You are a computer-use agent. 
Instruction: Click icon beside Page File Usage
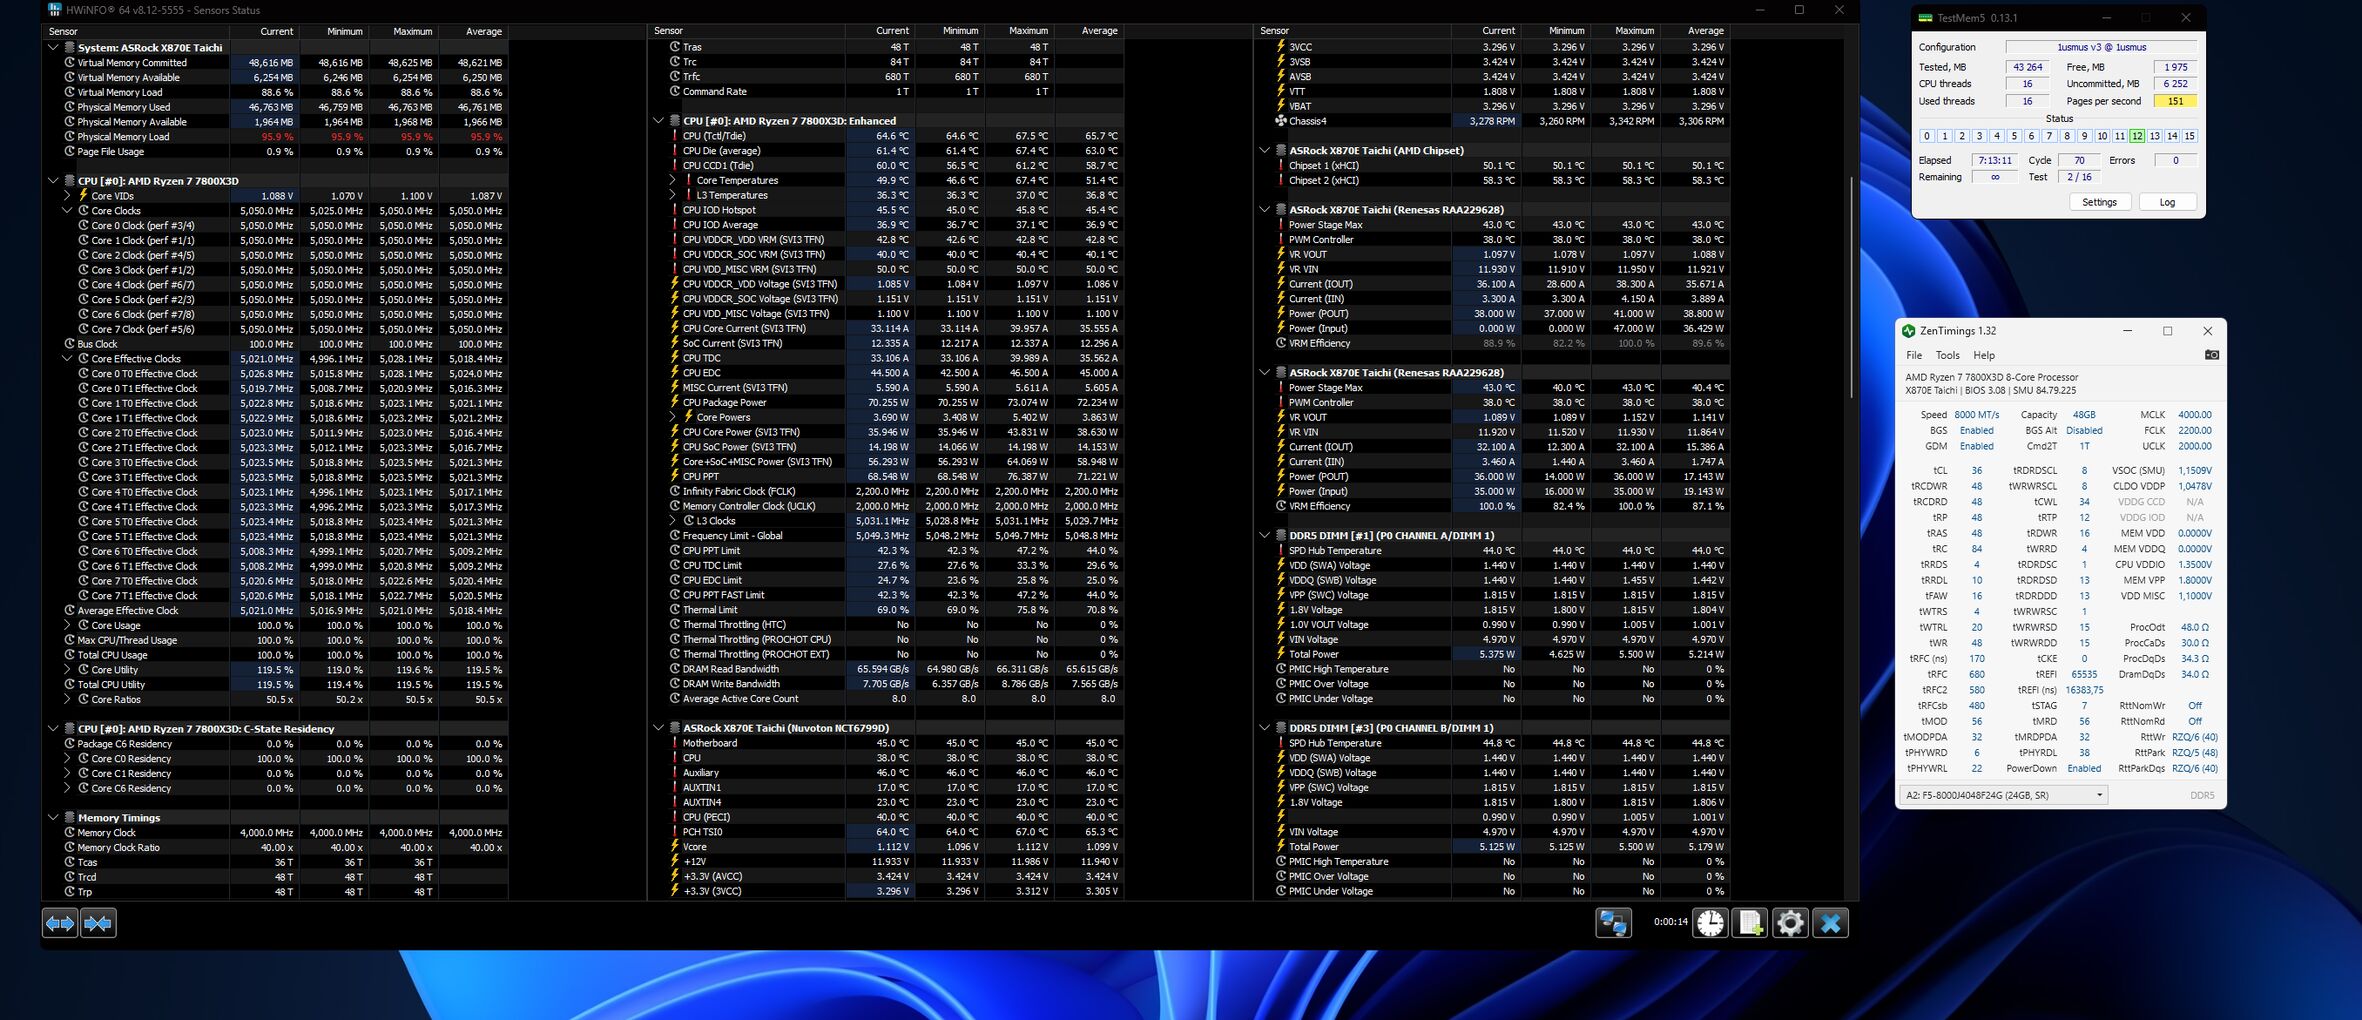70,152
